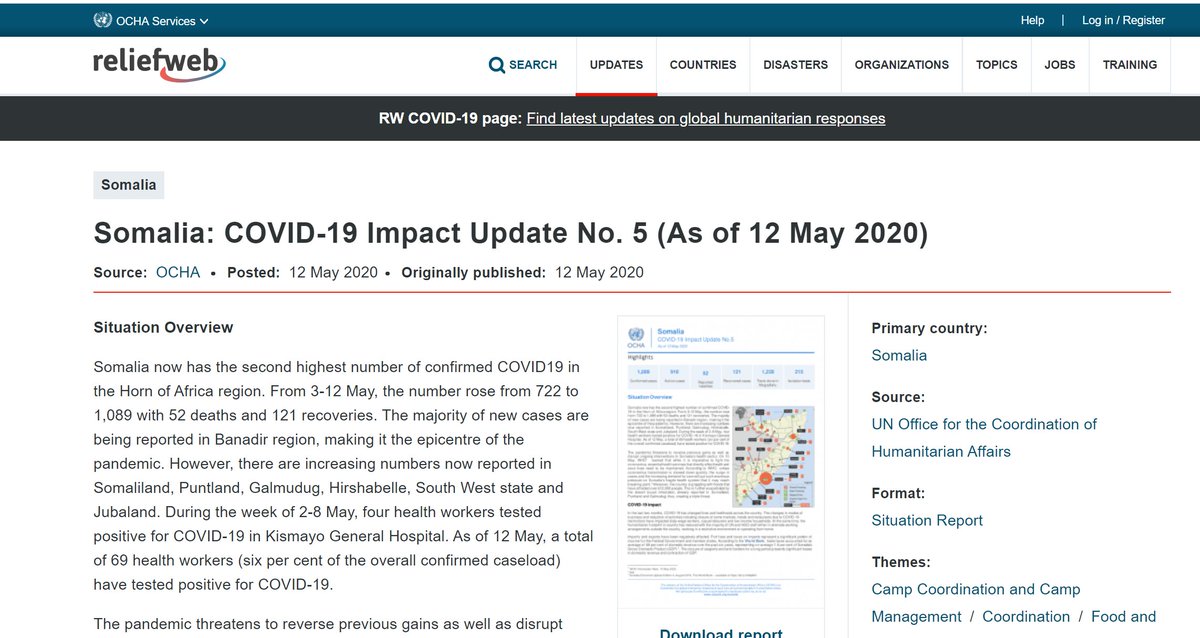Click the Download report link

tap(721, 632)
